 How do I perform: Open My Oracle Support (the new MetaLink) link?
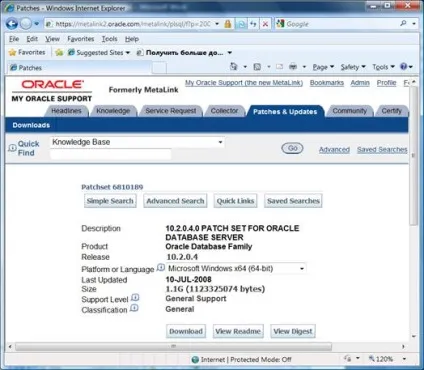pyautogui.click(x=244, y=83)
